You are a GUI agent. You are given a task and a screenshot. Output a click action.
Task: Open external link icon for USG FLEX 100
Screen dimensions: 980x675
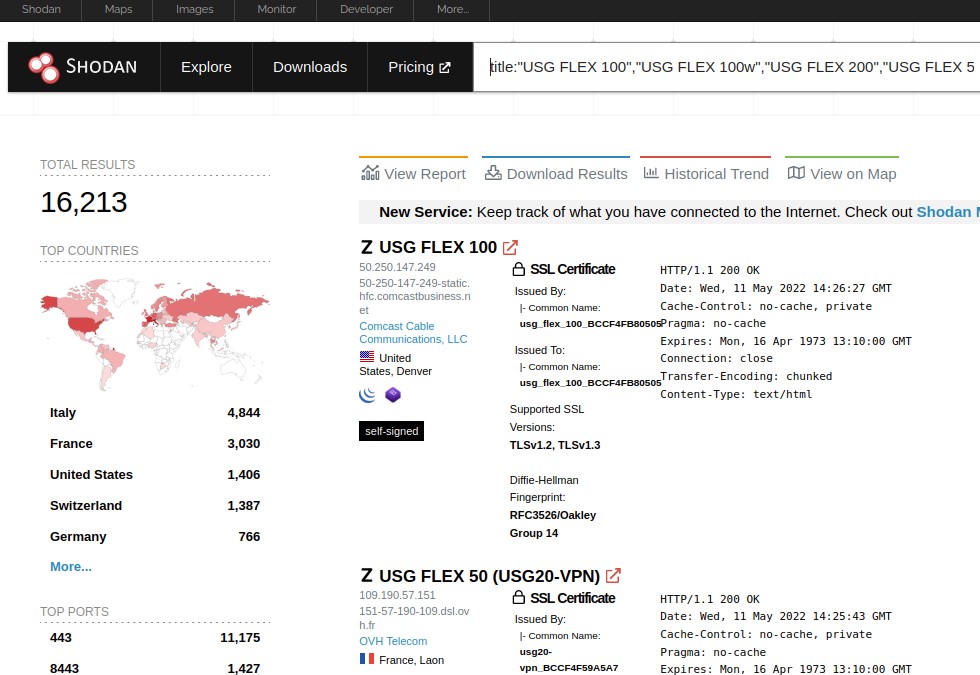pyautogui.click(x=511, y=247)
